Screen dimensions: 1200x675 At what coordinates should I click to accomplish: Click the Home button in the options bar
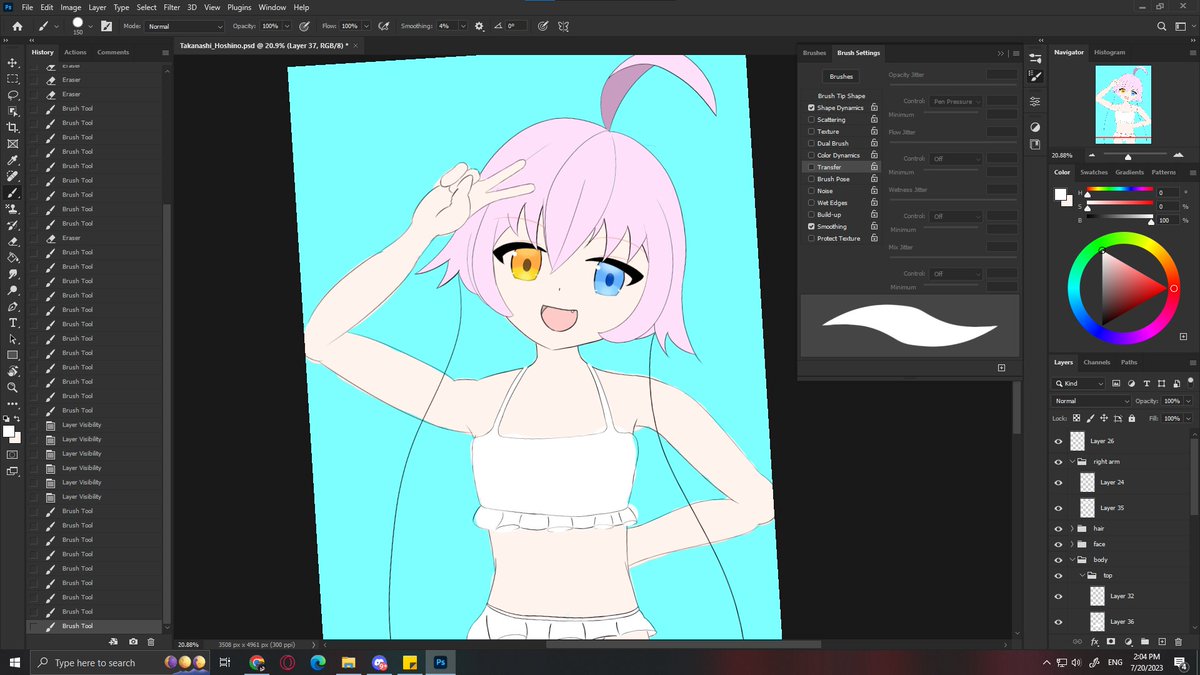17,26
